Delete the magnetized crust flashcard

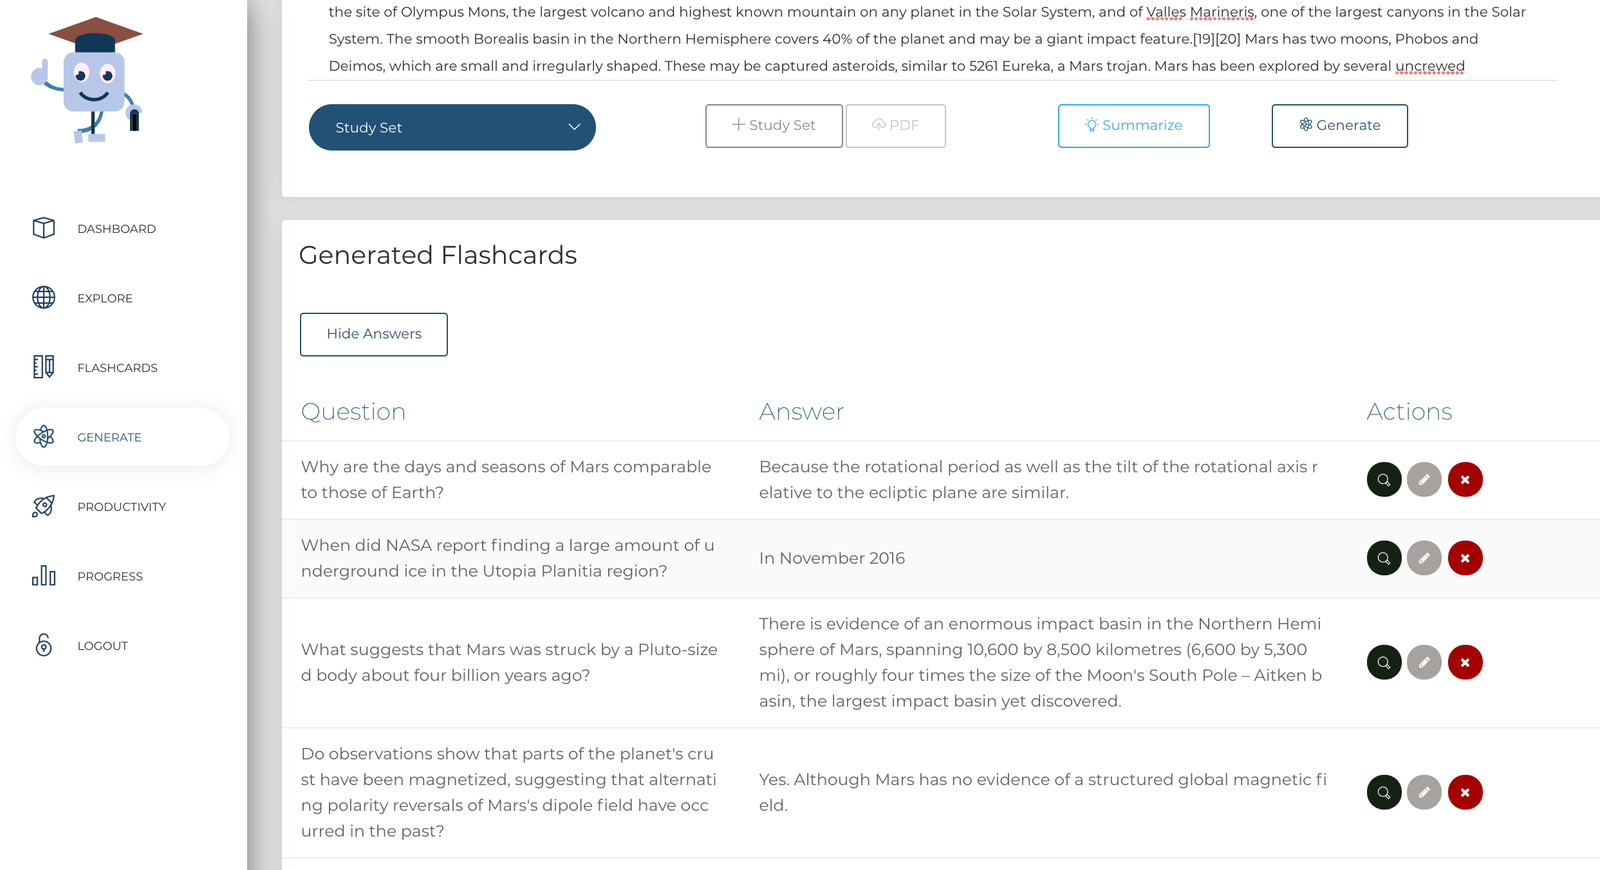click(x=1465, y=792)
